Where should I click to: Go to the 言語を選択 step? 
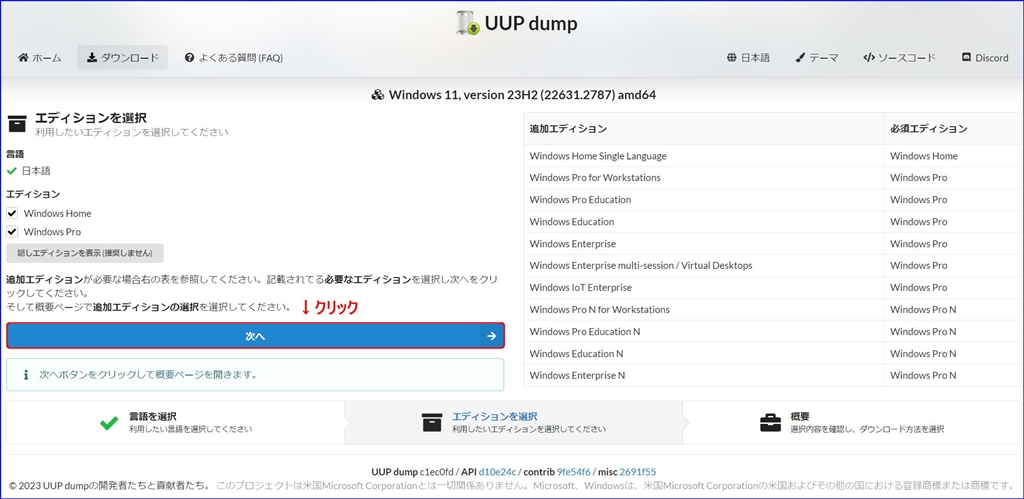pyautogui.click(x=175, y=423)
